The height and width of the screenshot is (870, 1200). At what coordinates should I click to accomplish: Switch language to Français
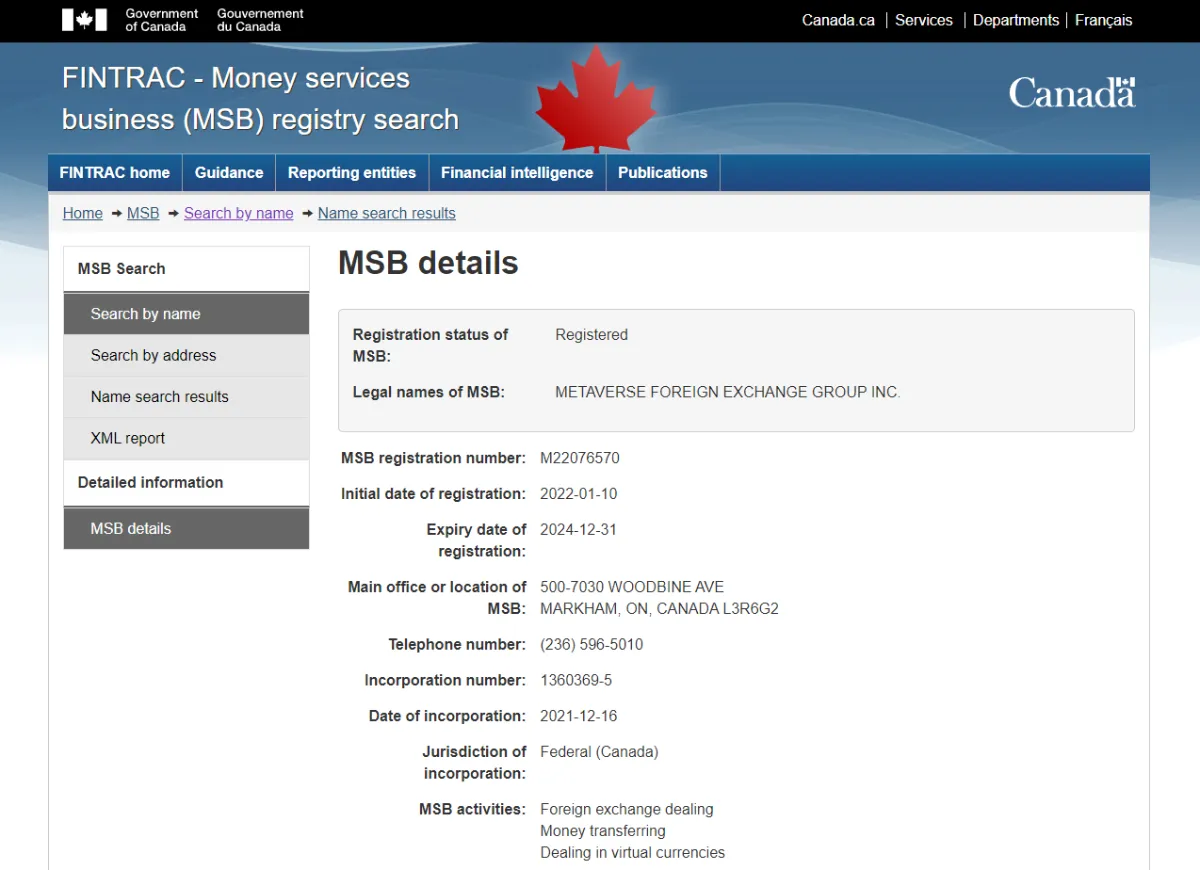point(1104,20)
